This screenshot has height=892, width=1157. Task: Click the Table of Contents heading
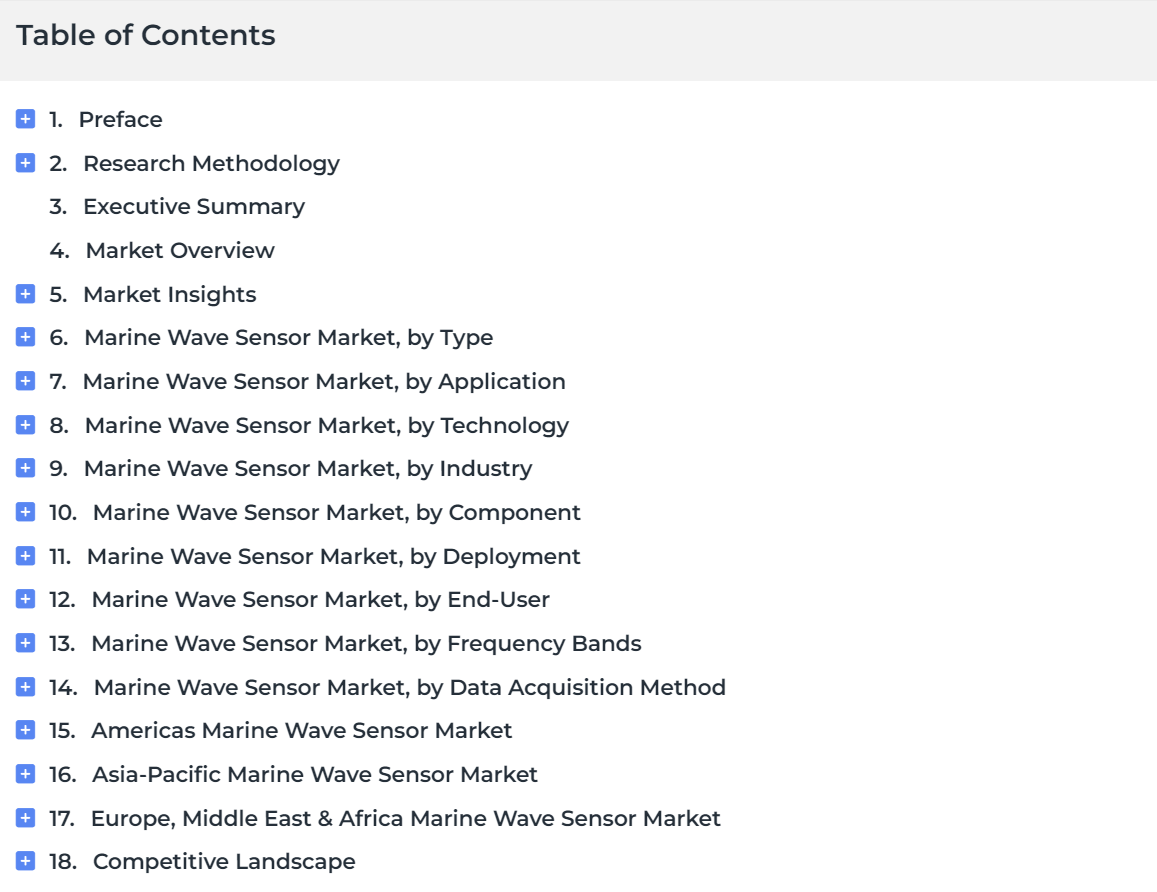[x=146, y=35]
